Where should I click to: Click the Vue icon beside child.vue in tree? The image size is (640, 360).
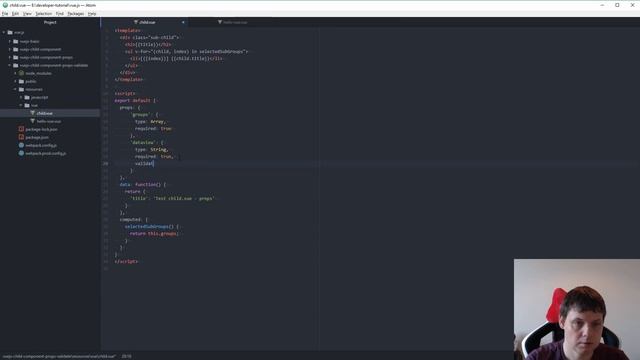[x=33, y=113]
